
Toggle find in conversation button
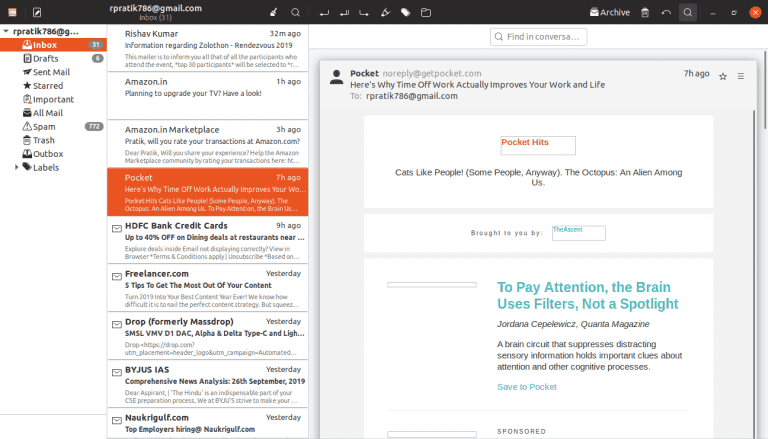(x=688, y=12)
